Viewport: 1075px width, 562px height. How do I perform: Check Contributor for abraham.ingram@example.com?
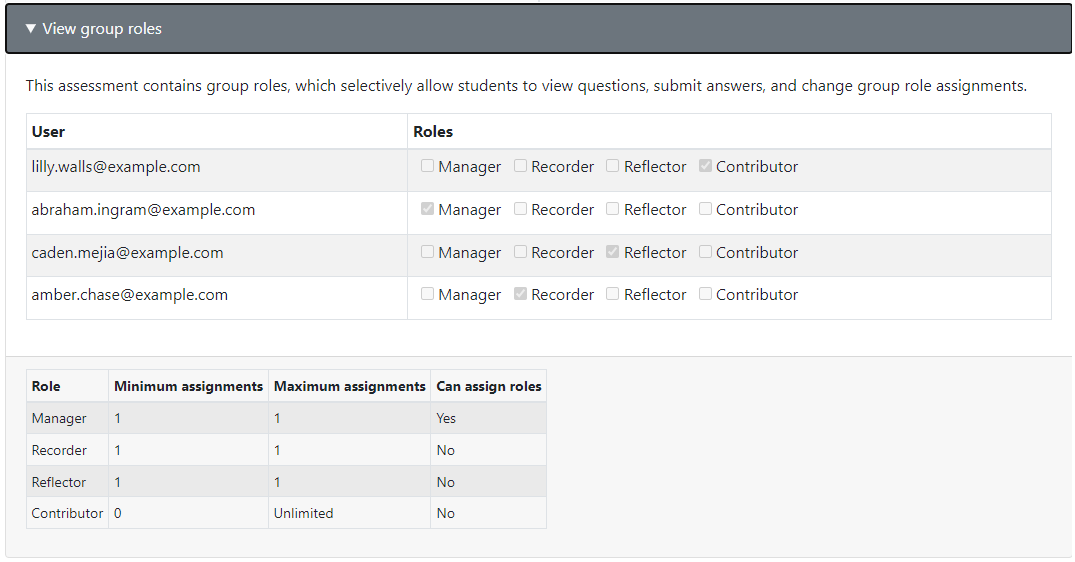click(705, 209)
